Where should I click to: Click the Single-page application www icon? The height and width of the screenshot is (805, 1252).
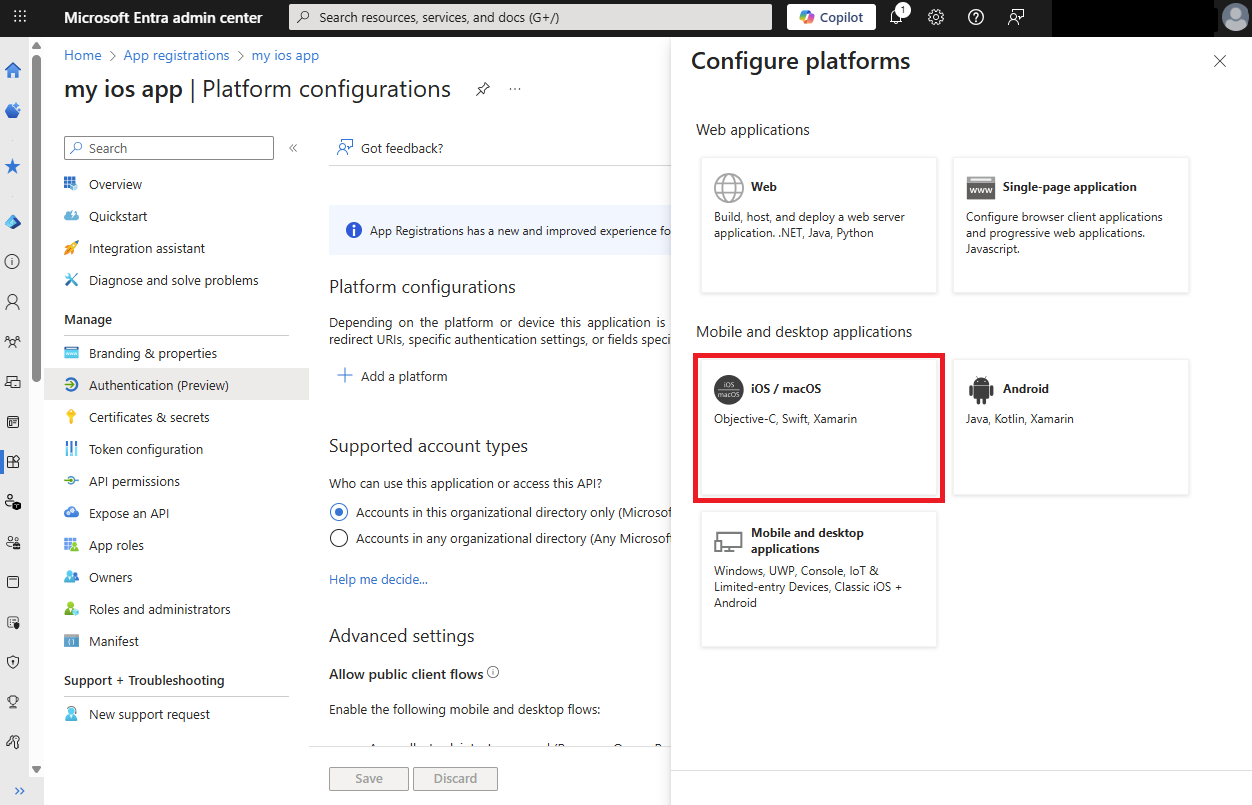click(981, 188)
